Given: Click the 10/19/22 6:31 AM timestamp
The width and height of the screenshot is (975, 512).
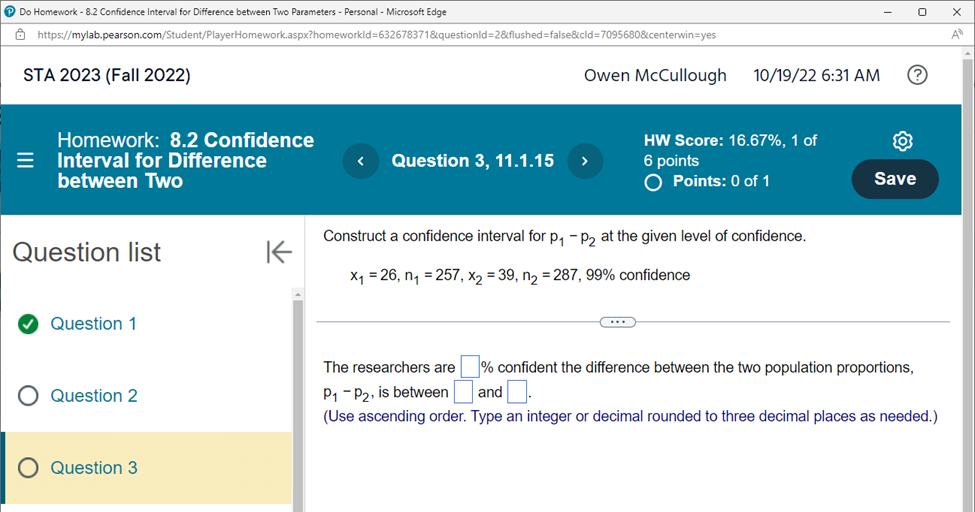Looking at the screenshot, I should pos(816,75).
